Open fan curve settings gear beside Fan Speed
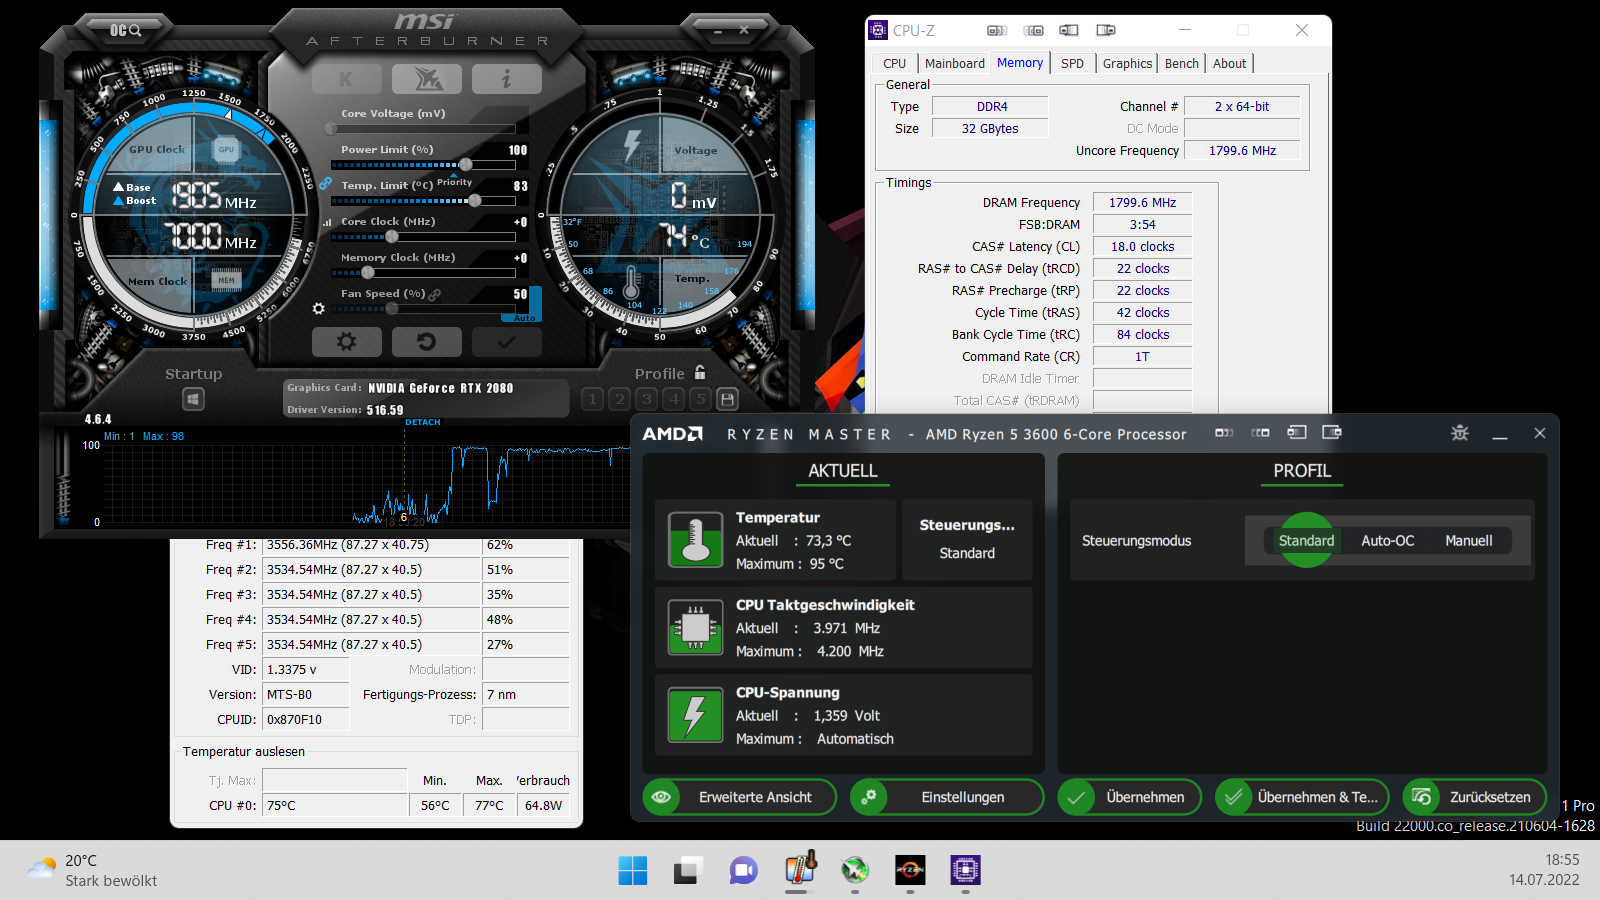This screenshot has height=900, width=1600. (x=318, y=309)
